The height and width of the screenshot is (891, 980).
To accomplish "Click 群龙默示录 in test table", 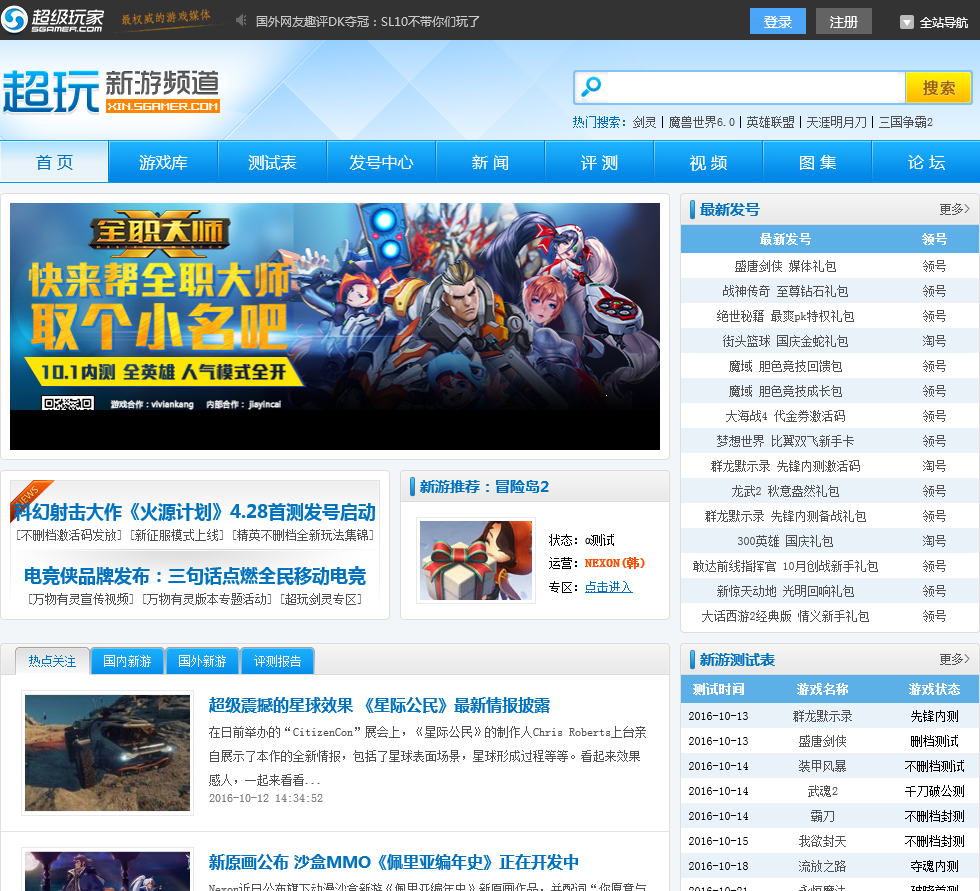I will coord(822,716).
